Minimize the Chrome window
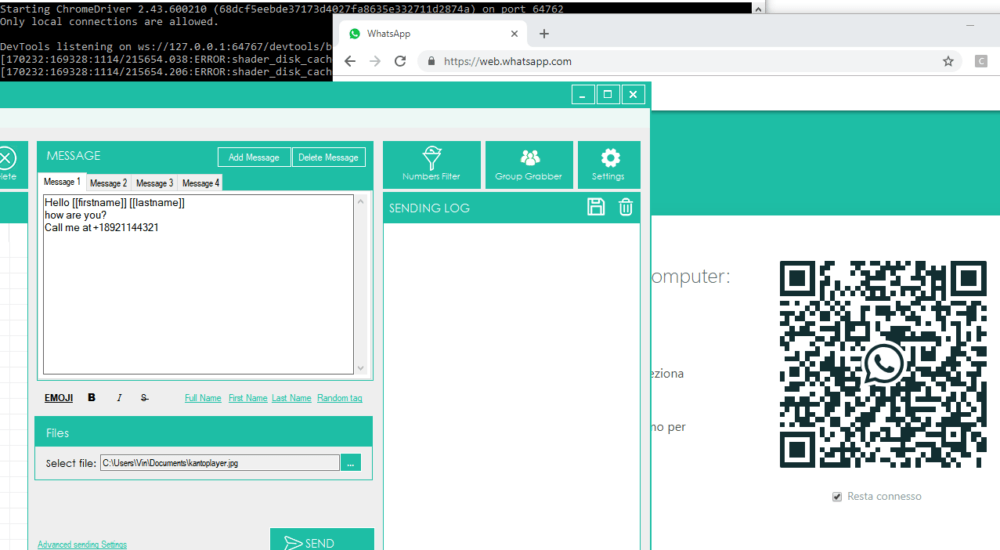This screenshot has height=550, width=1000. click(970, 25)
